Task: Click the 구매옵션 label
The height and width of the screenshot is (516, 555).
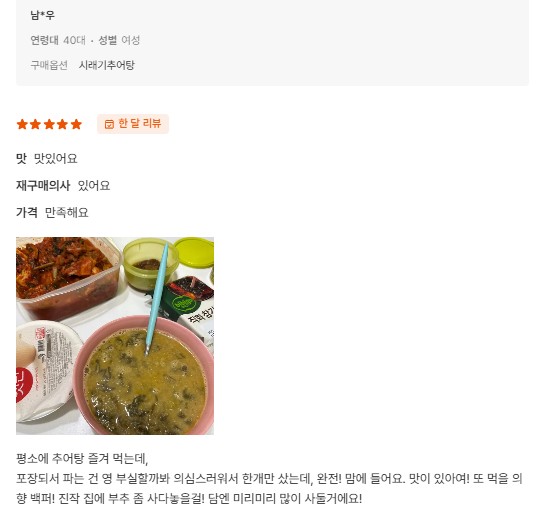Action: (x=49, y=65)
